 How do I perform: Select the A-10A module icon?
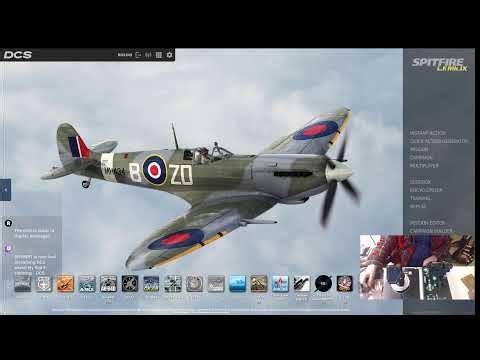[87, 284]
